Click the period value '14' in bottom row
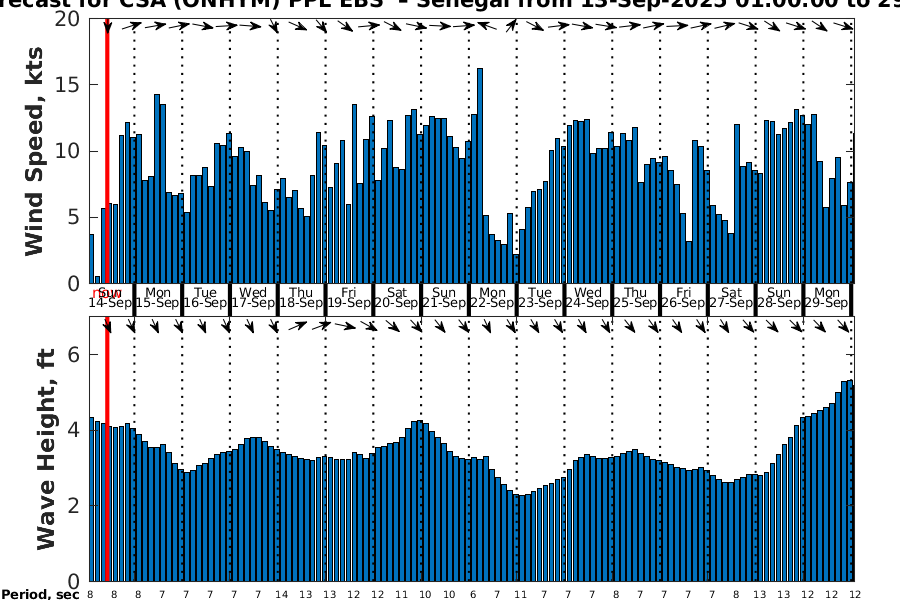The image size is (900, 600). tap(281, 594)
